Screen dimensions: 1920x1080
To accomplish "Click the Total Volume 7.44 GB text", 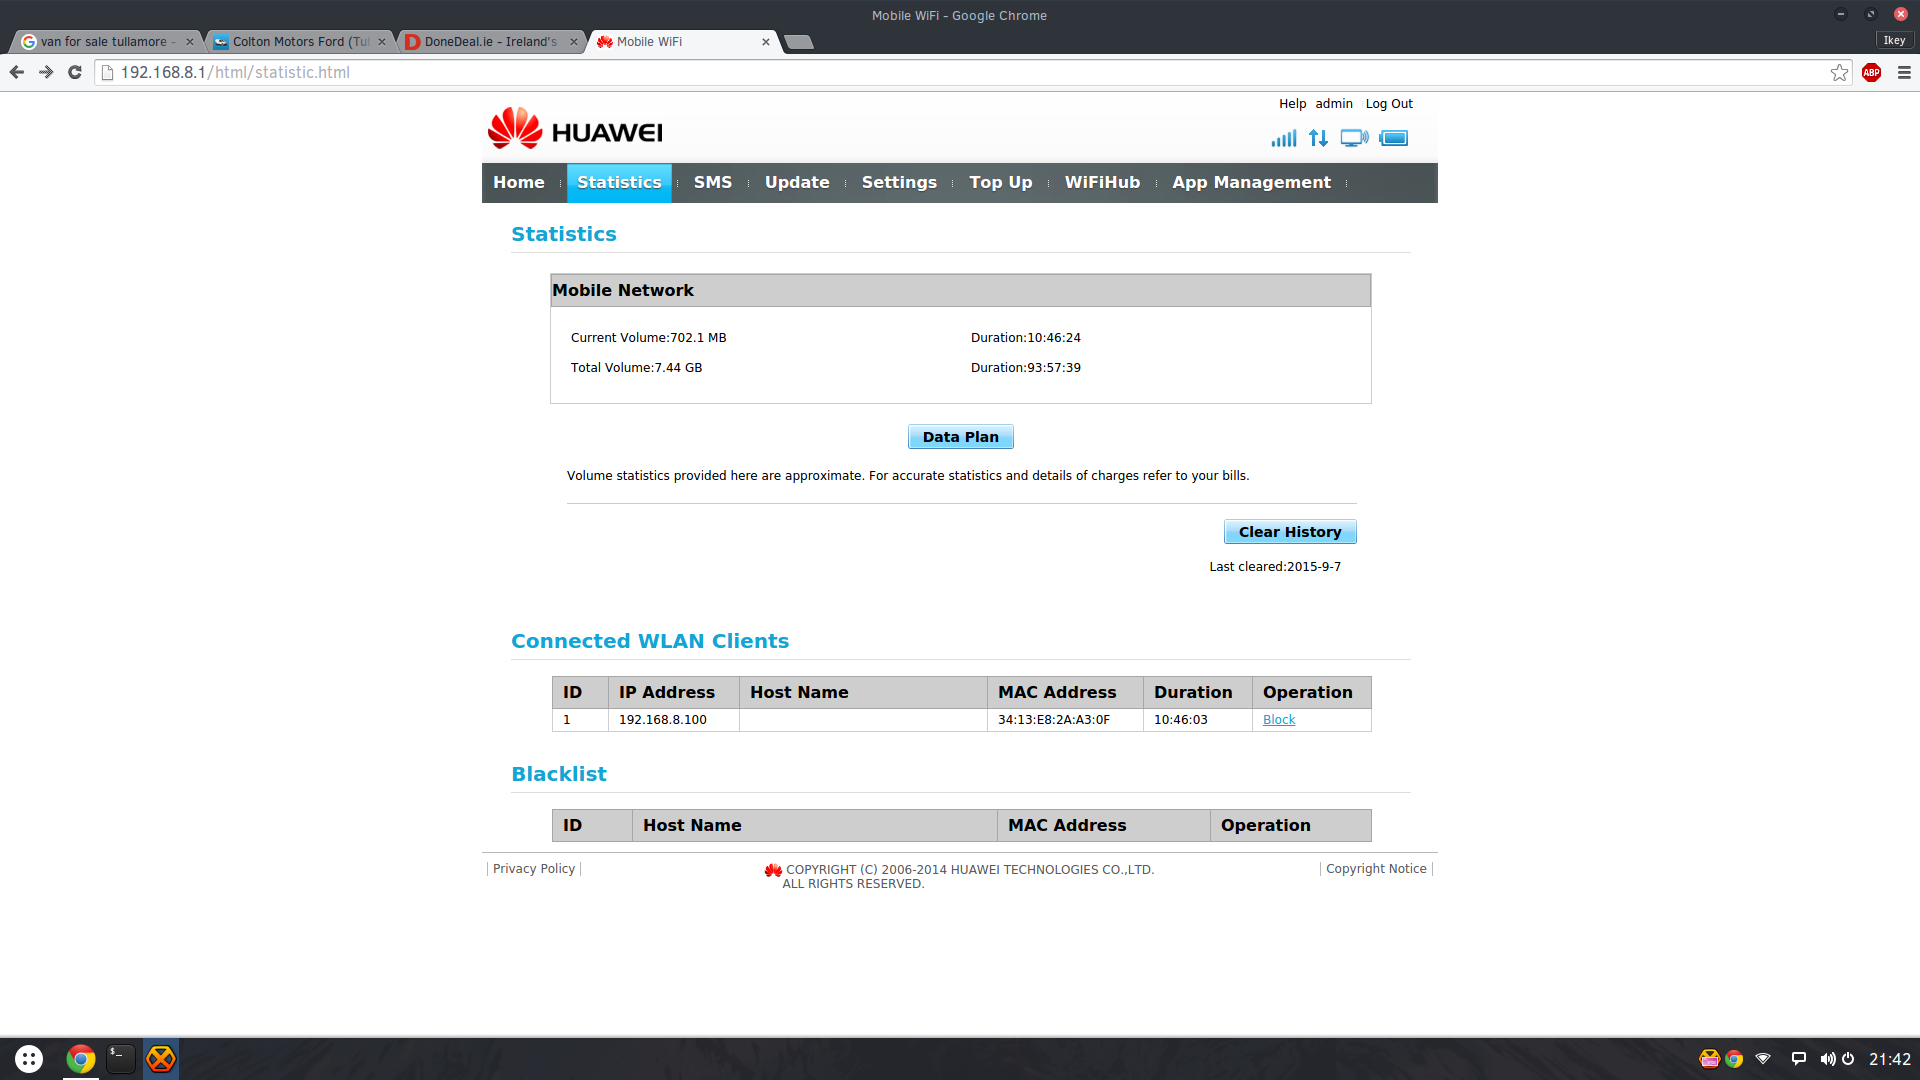I will (636, 368).
